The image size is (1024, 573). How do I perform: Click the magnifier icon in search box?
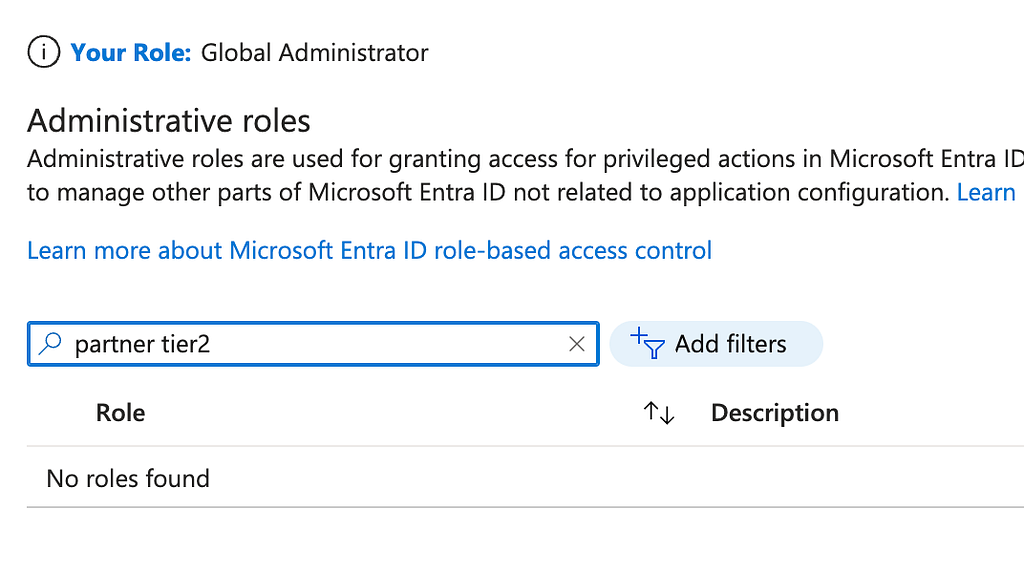(49, 344)
